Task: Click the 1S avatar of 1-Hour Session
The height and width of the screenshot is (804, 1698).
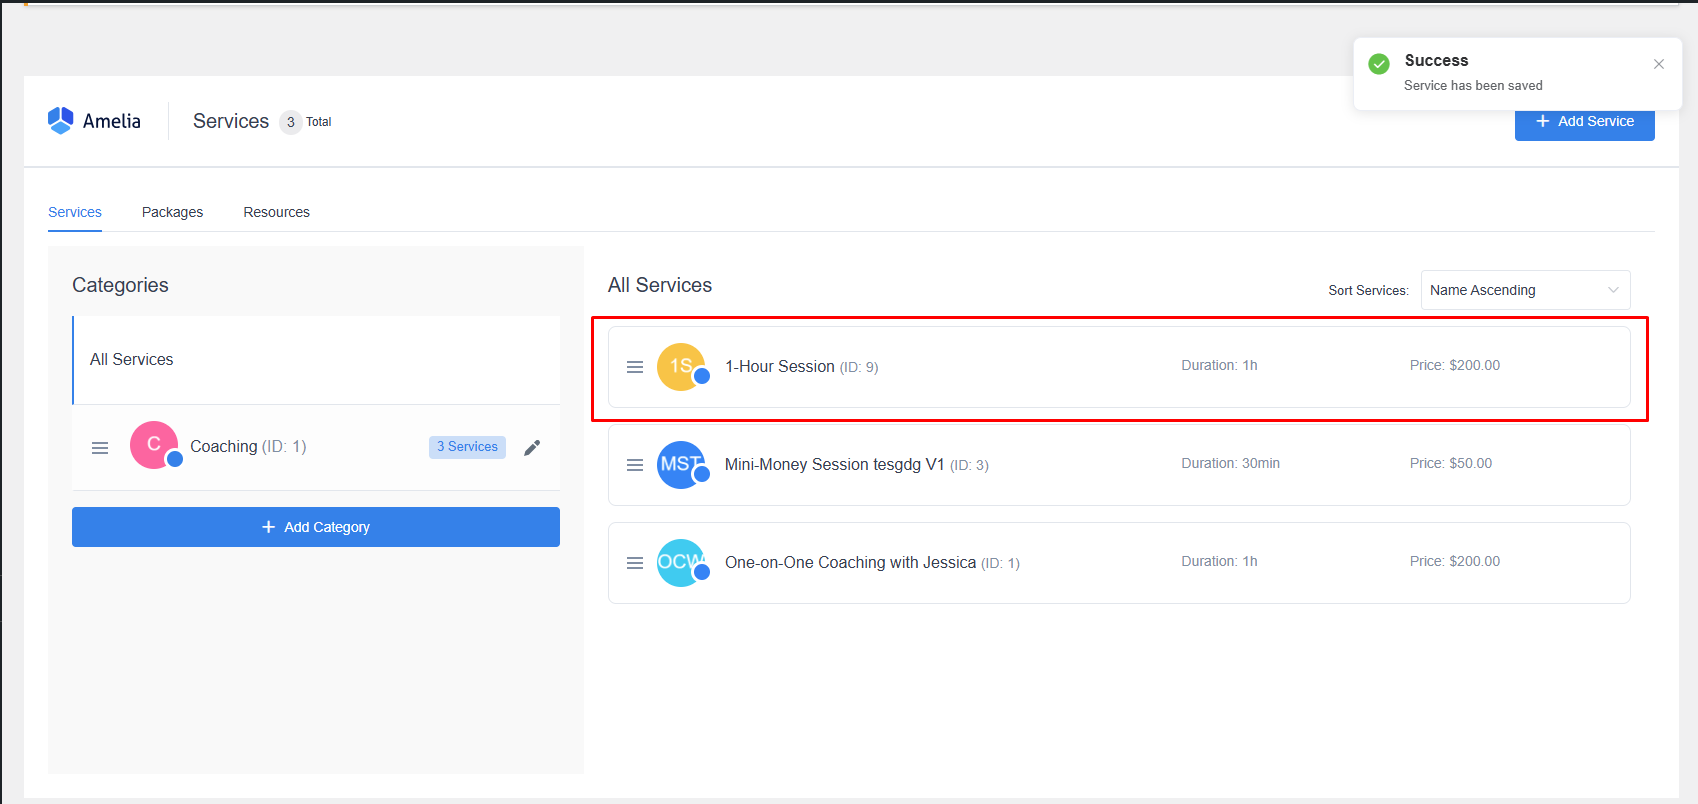Action: [681, 367]
